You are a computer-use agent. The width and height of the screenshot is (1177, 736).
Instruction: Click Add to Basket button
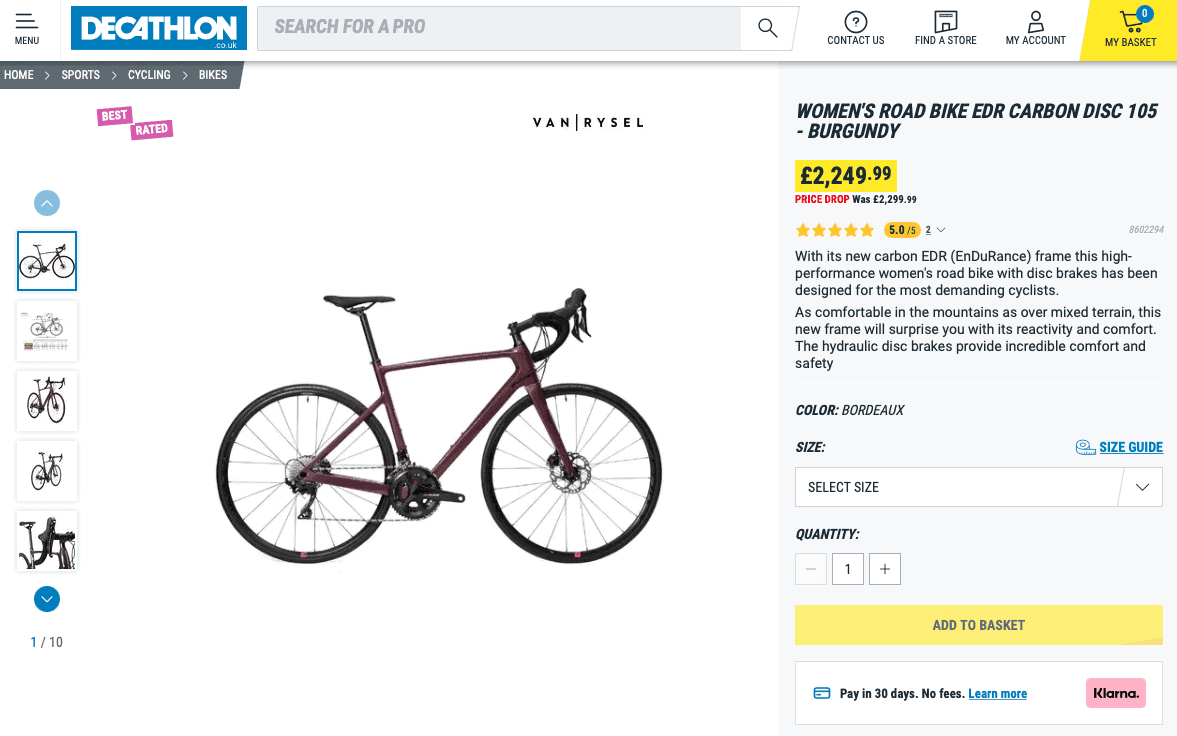tap(979, 625)
